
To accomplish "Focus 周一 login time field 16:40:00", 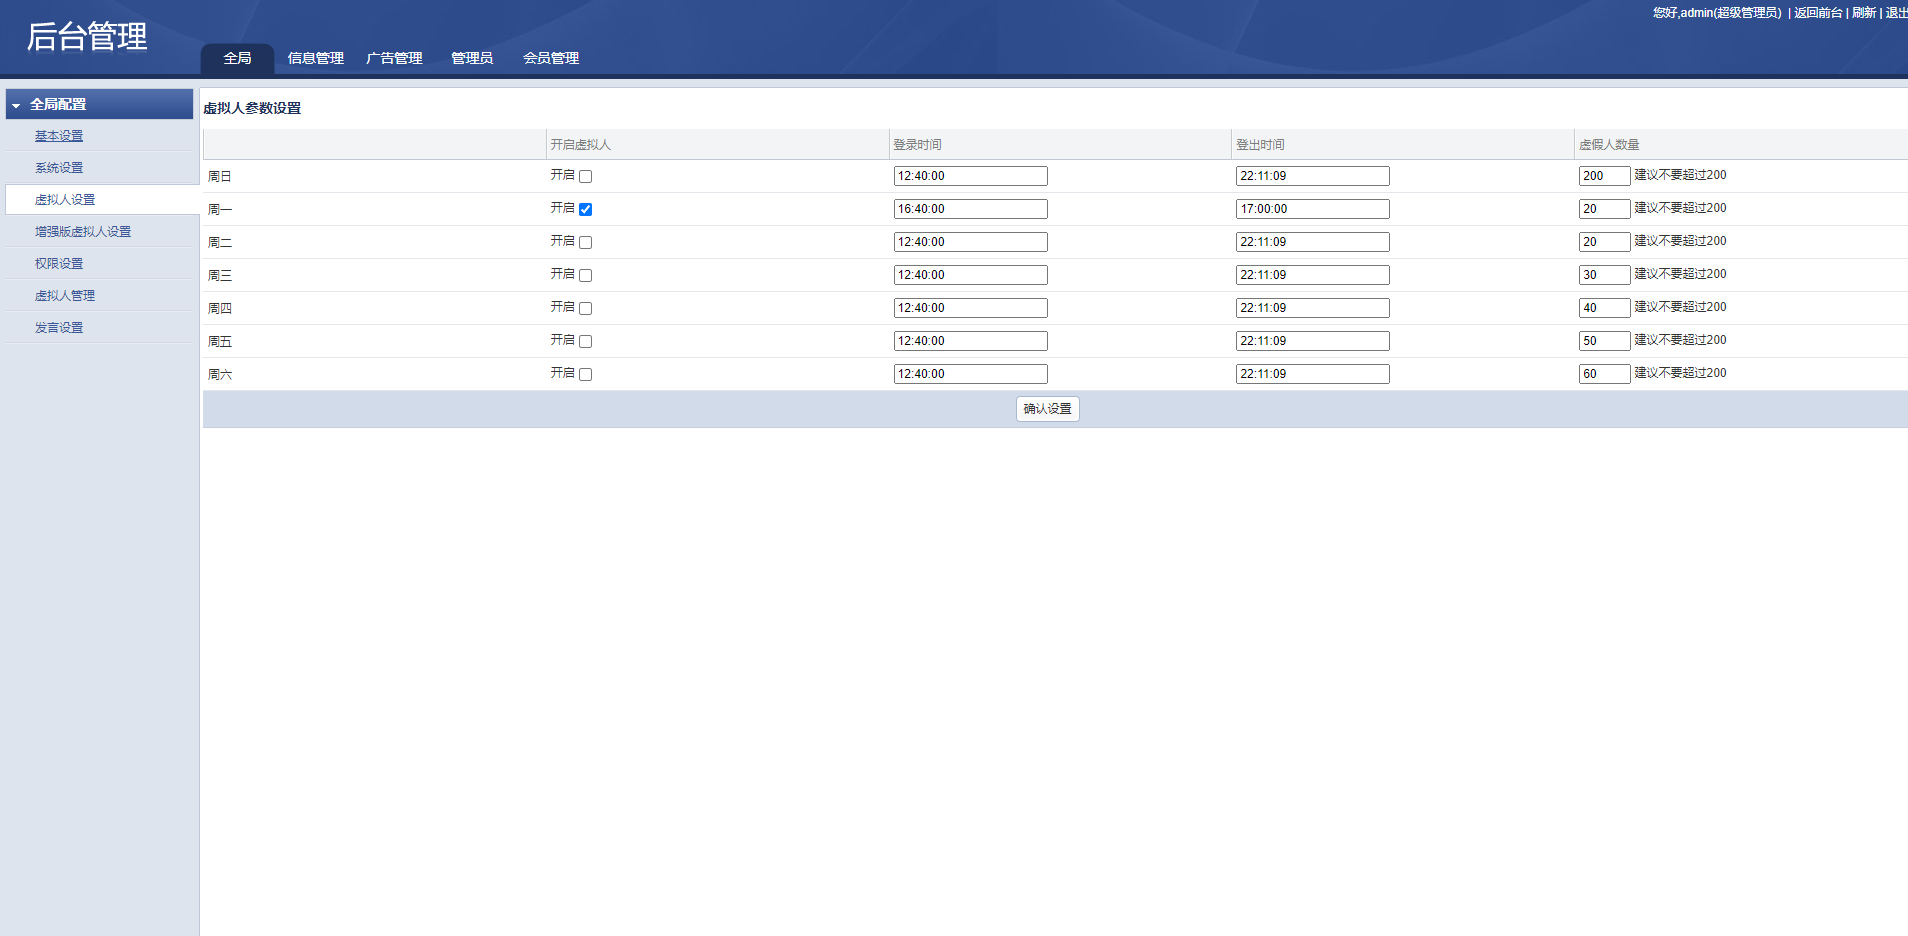I will pos(971,209).
